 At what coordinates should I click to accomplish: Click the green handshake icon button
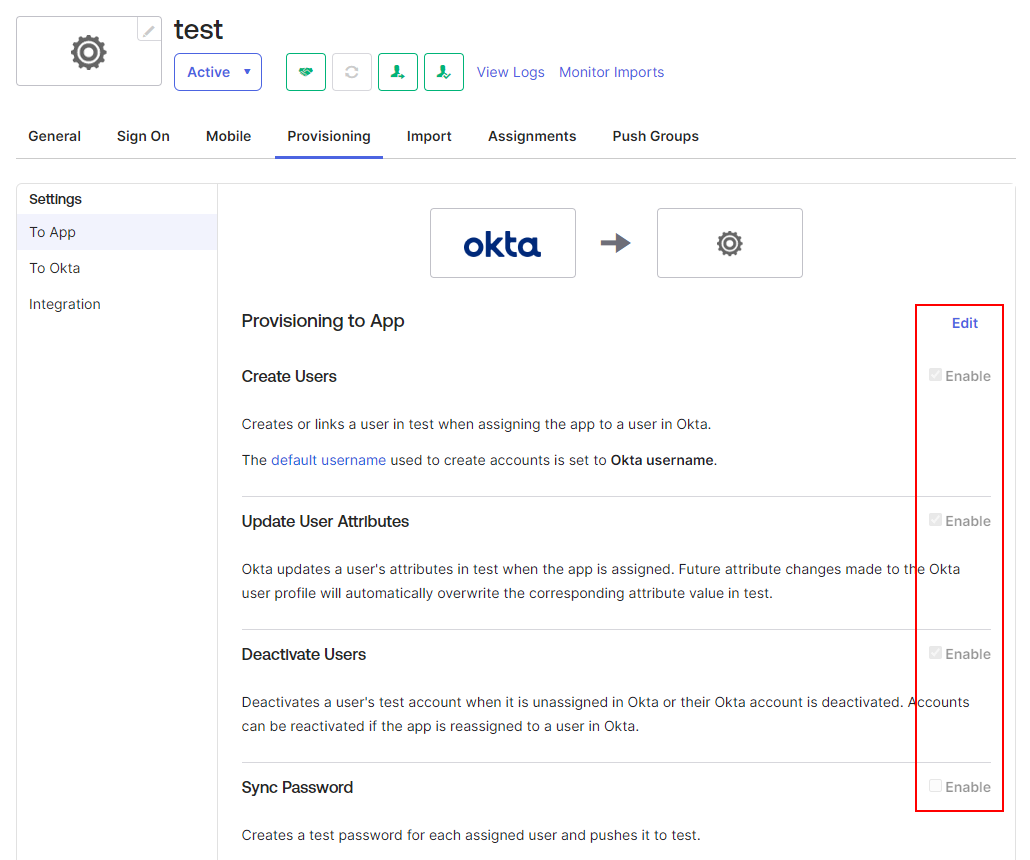[306, 72]
